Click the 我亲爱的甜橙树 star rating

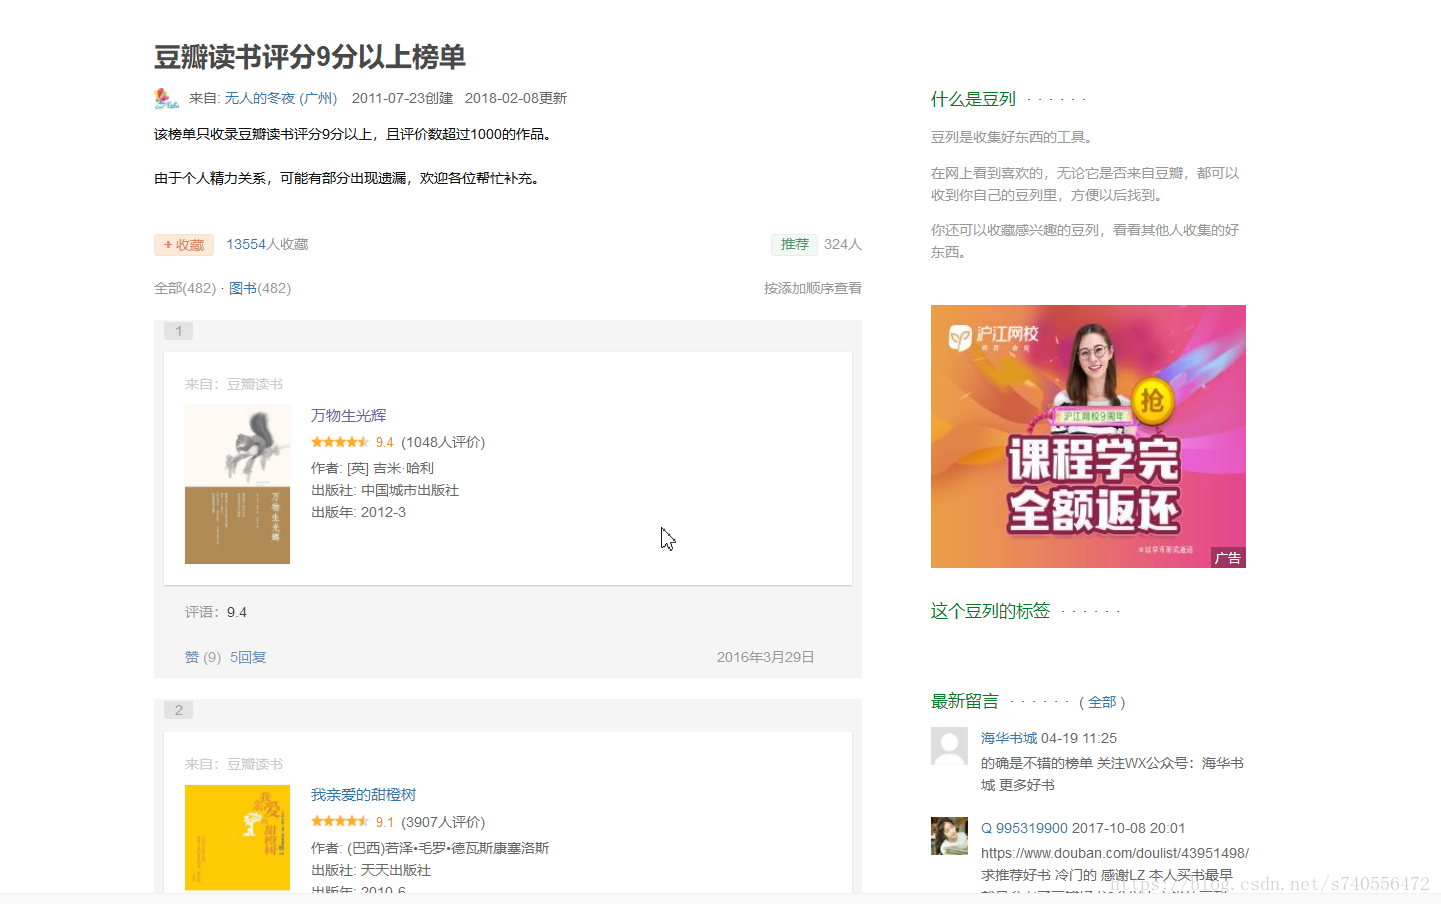[340, 821]
